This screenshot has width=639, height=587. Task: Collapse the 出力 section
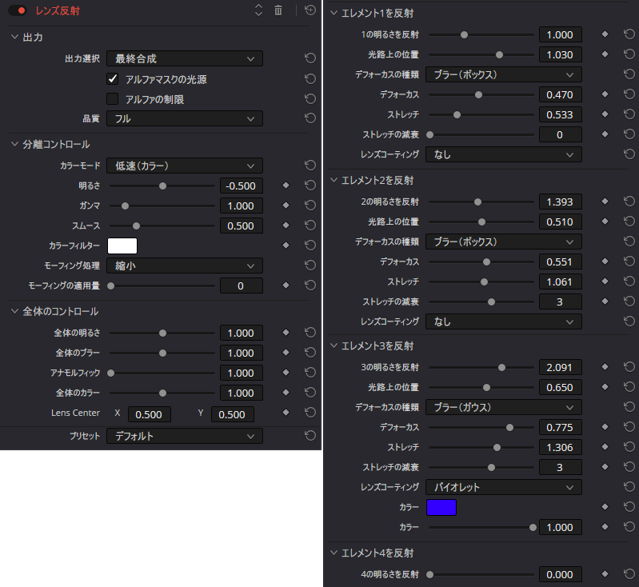pyautogui.click(x=15, y=37)
